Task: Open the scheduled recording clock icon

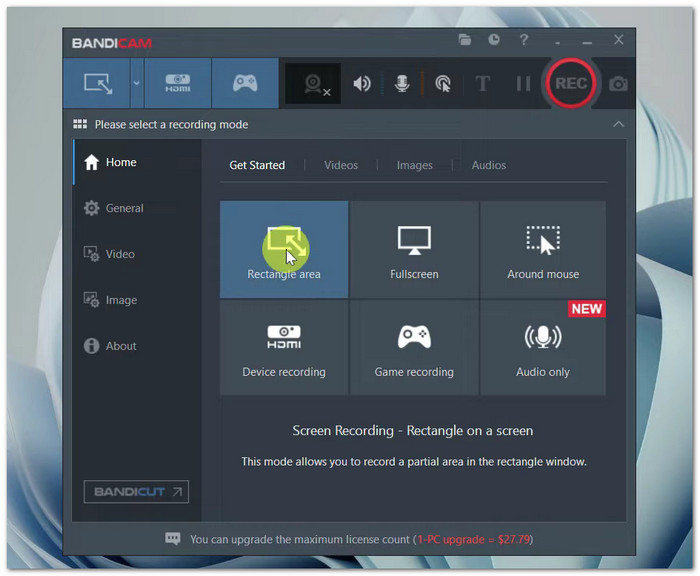Action: coord(494,40)
